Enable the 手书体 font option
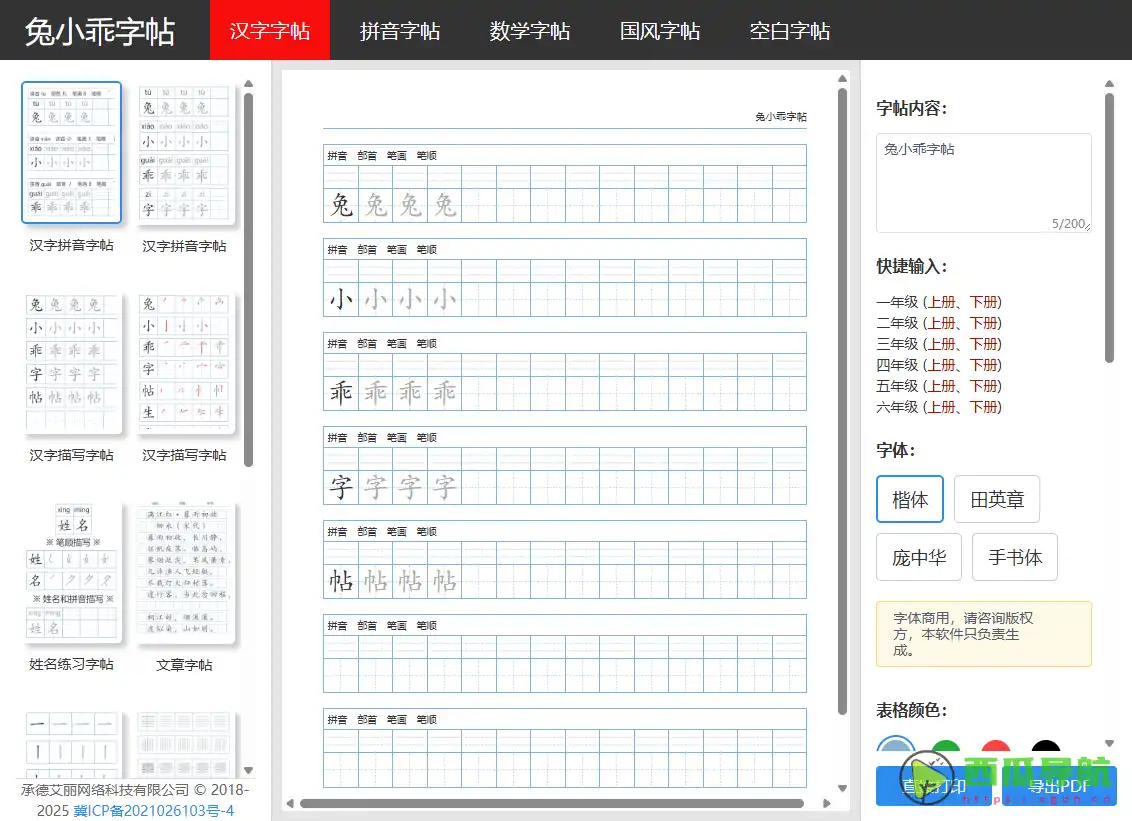The image size is (1132, 821). [x=1014, y=557]
